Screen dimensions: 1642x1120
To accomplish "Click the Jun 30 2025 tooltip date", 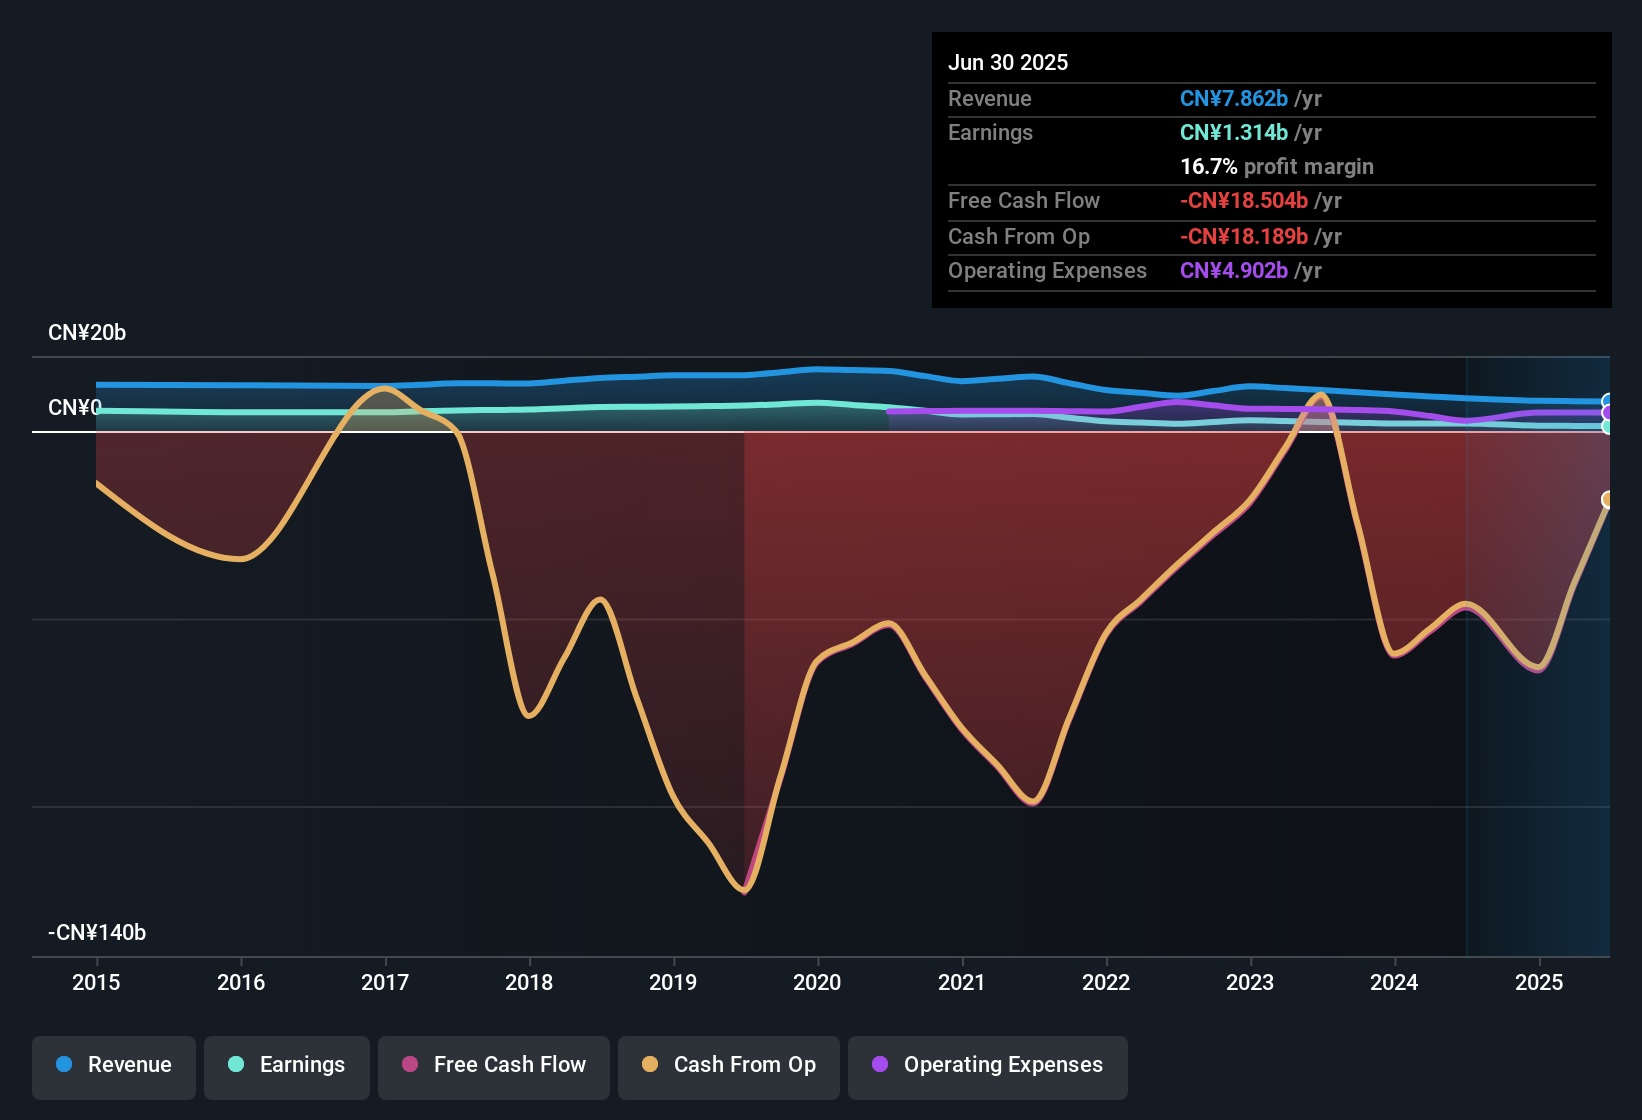I will (x=1008, y=62).
